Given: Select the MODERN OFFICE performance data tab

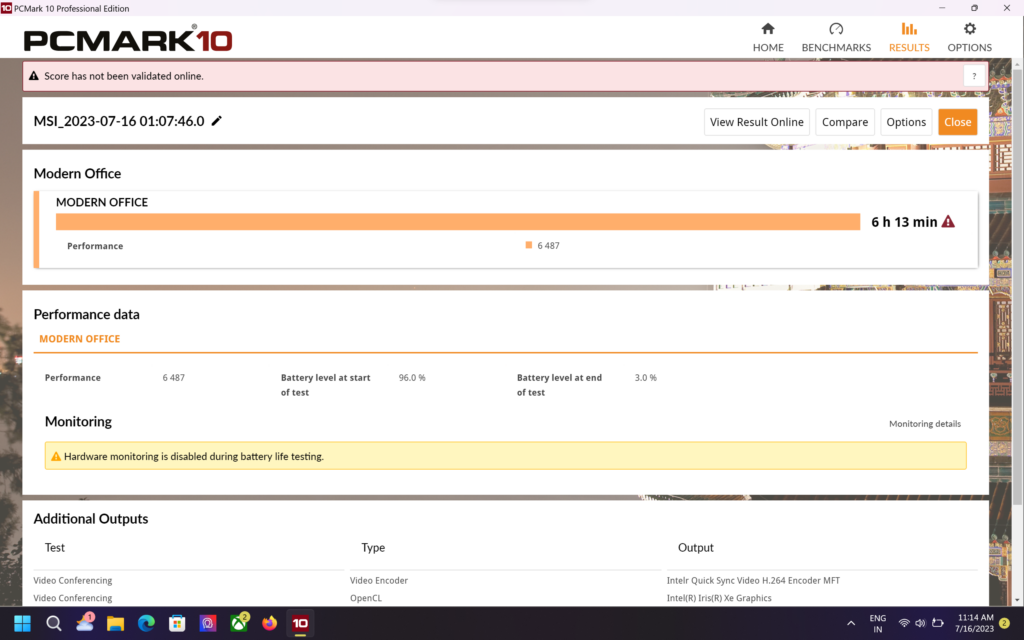Looking at the screenshot, I should (79, 339).
